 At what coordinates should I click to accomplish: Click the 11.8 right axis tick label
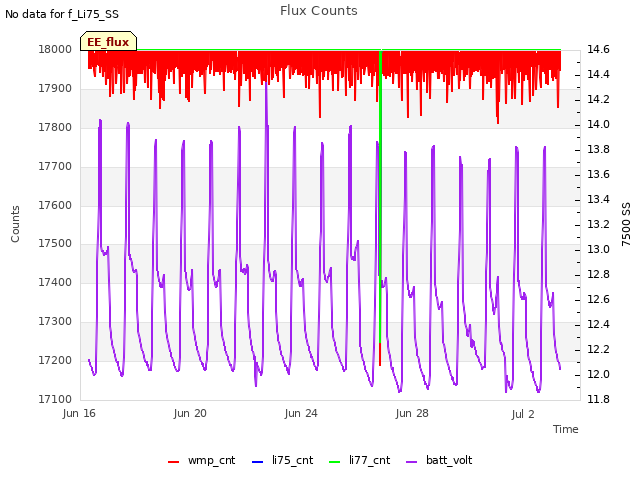598,399
